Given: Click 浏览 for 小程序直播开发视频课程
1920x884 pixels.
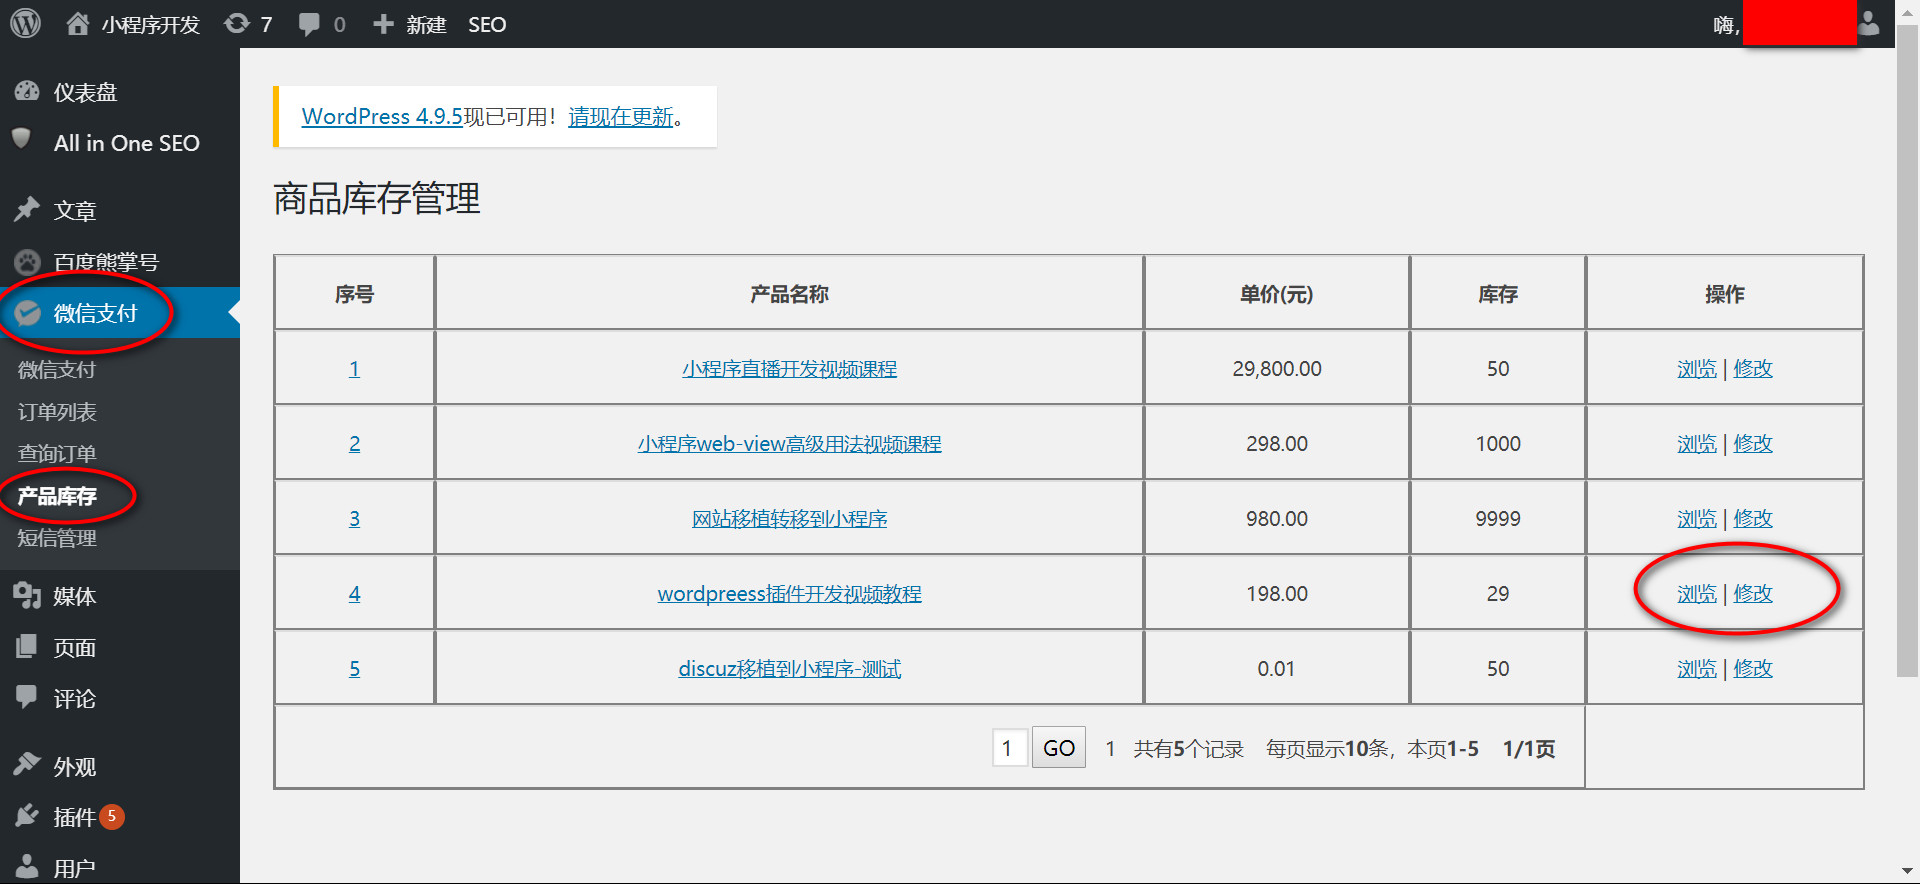Looking at the screenshot, I should tap(1696, 369).
